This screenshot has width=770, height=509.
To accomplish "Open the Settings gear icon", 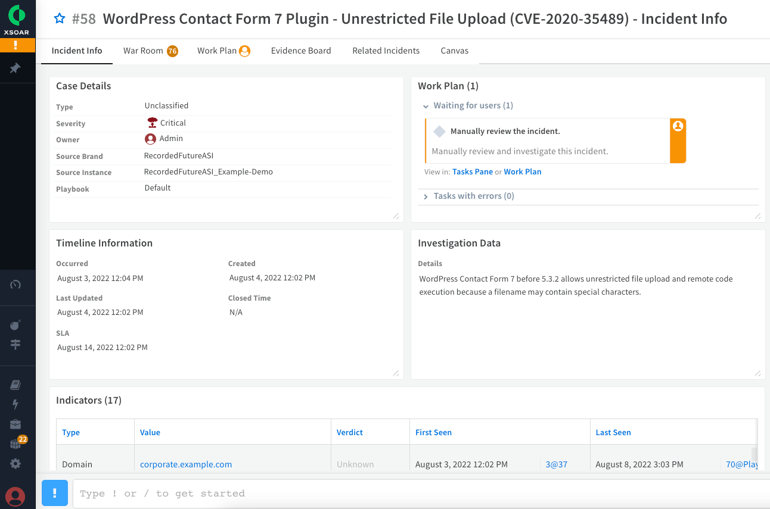I will click(x=15, y=464).
